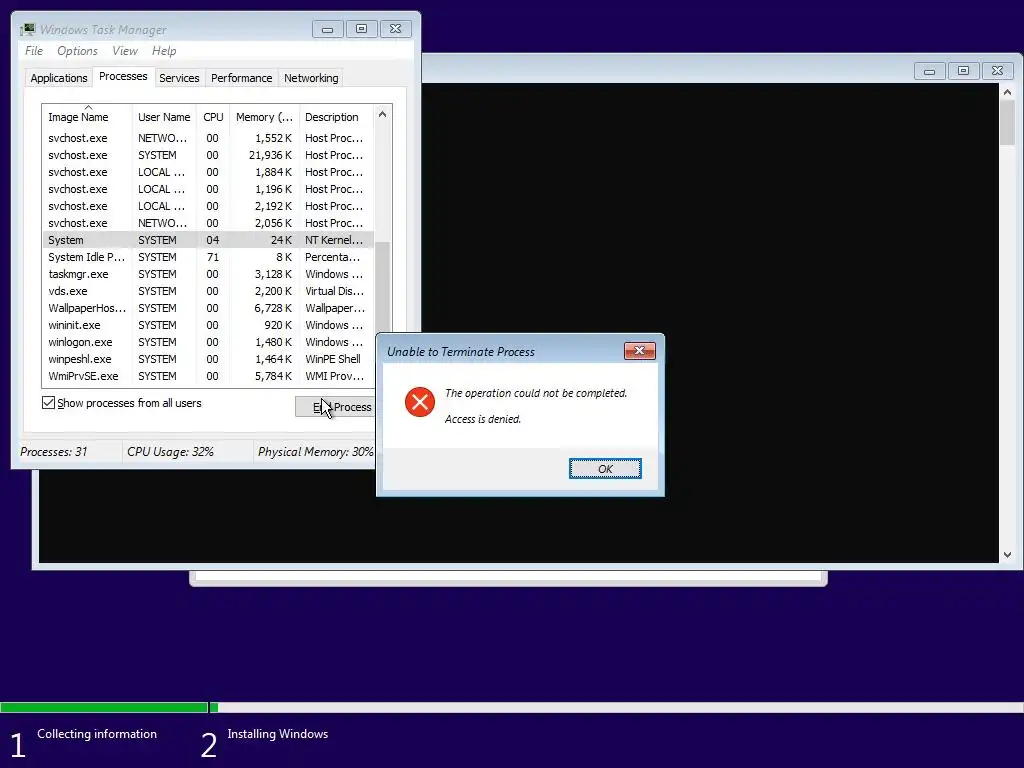
Task: Select the WallpaperHos... process
Action: pyautogui.click(x=208, y=308)
